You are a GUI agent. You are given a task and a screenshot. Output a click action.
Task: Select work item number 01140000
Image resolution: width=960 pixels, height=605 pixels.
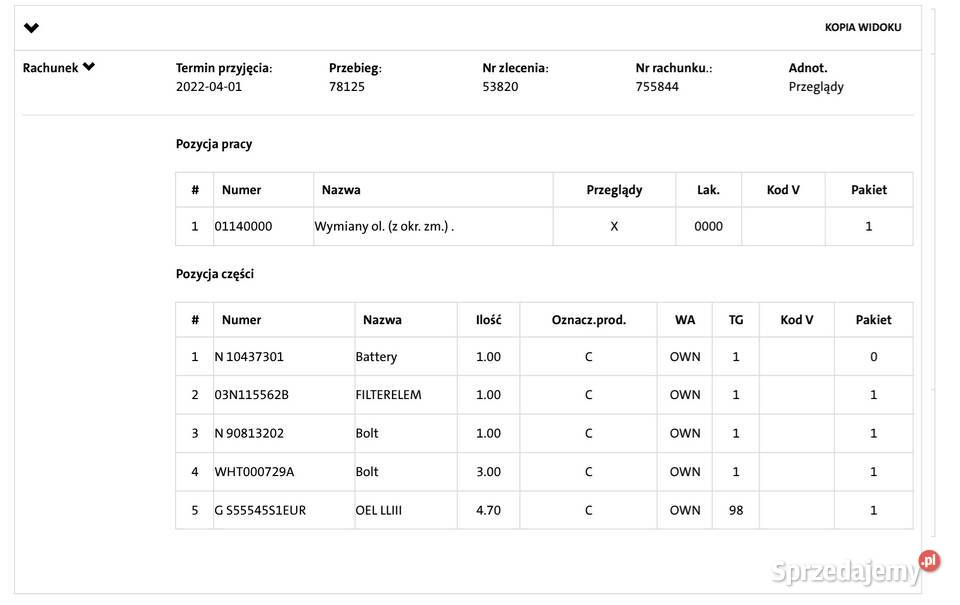243,227
